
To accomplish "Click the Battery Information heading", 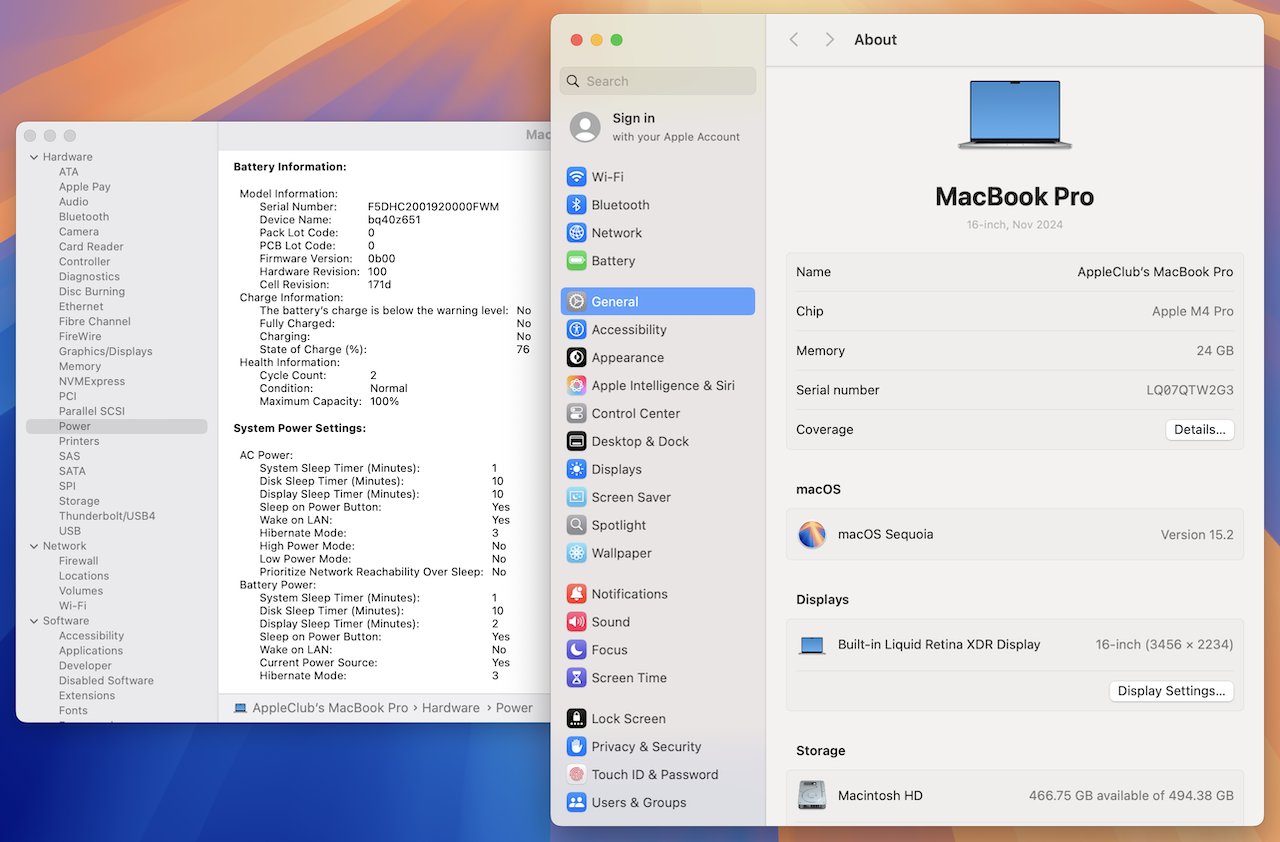I will tap(290, 167).
